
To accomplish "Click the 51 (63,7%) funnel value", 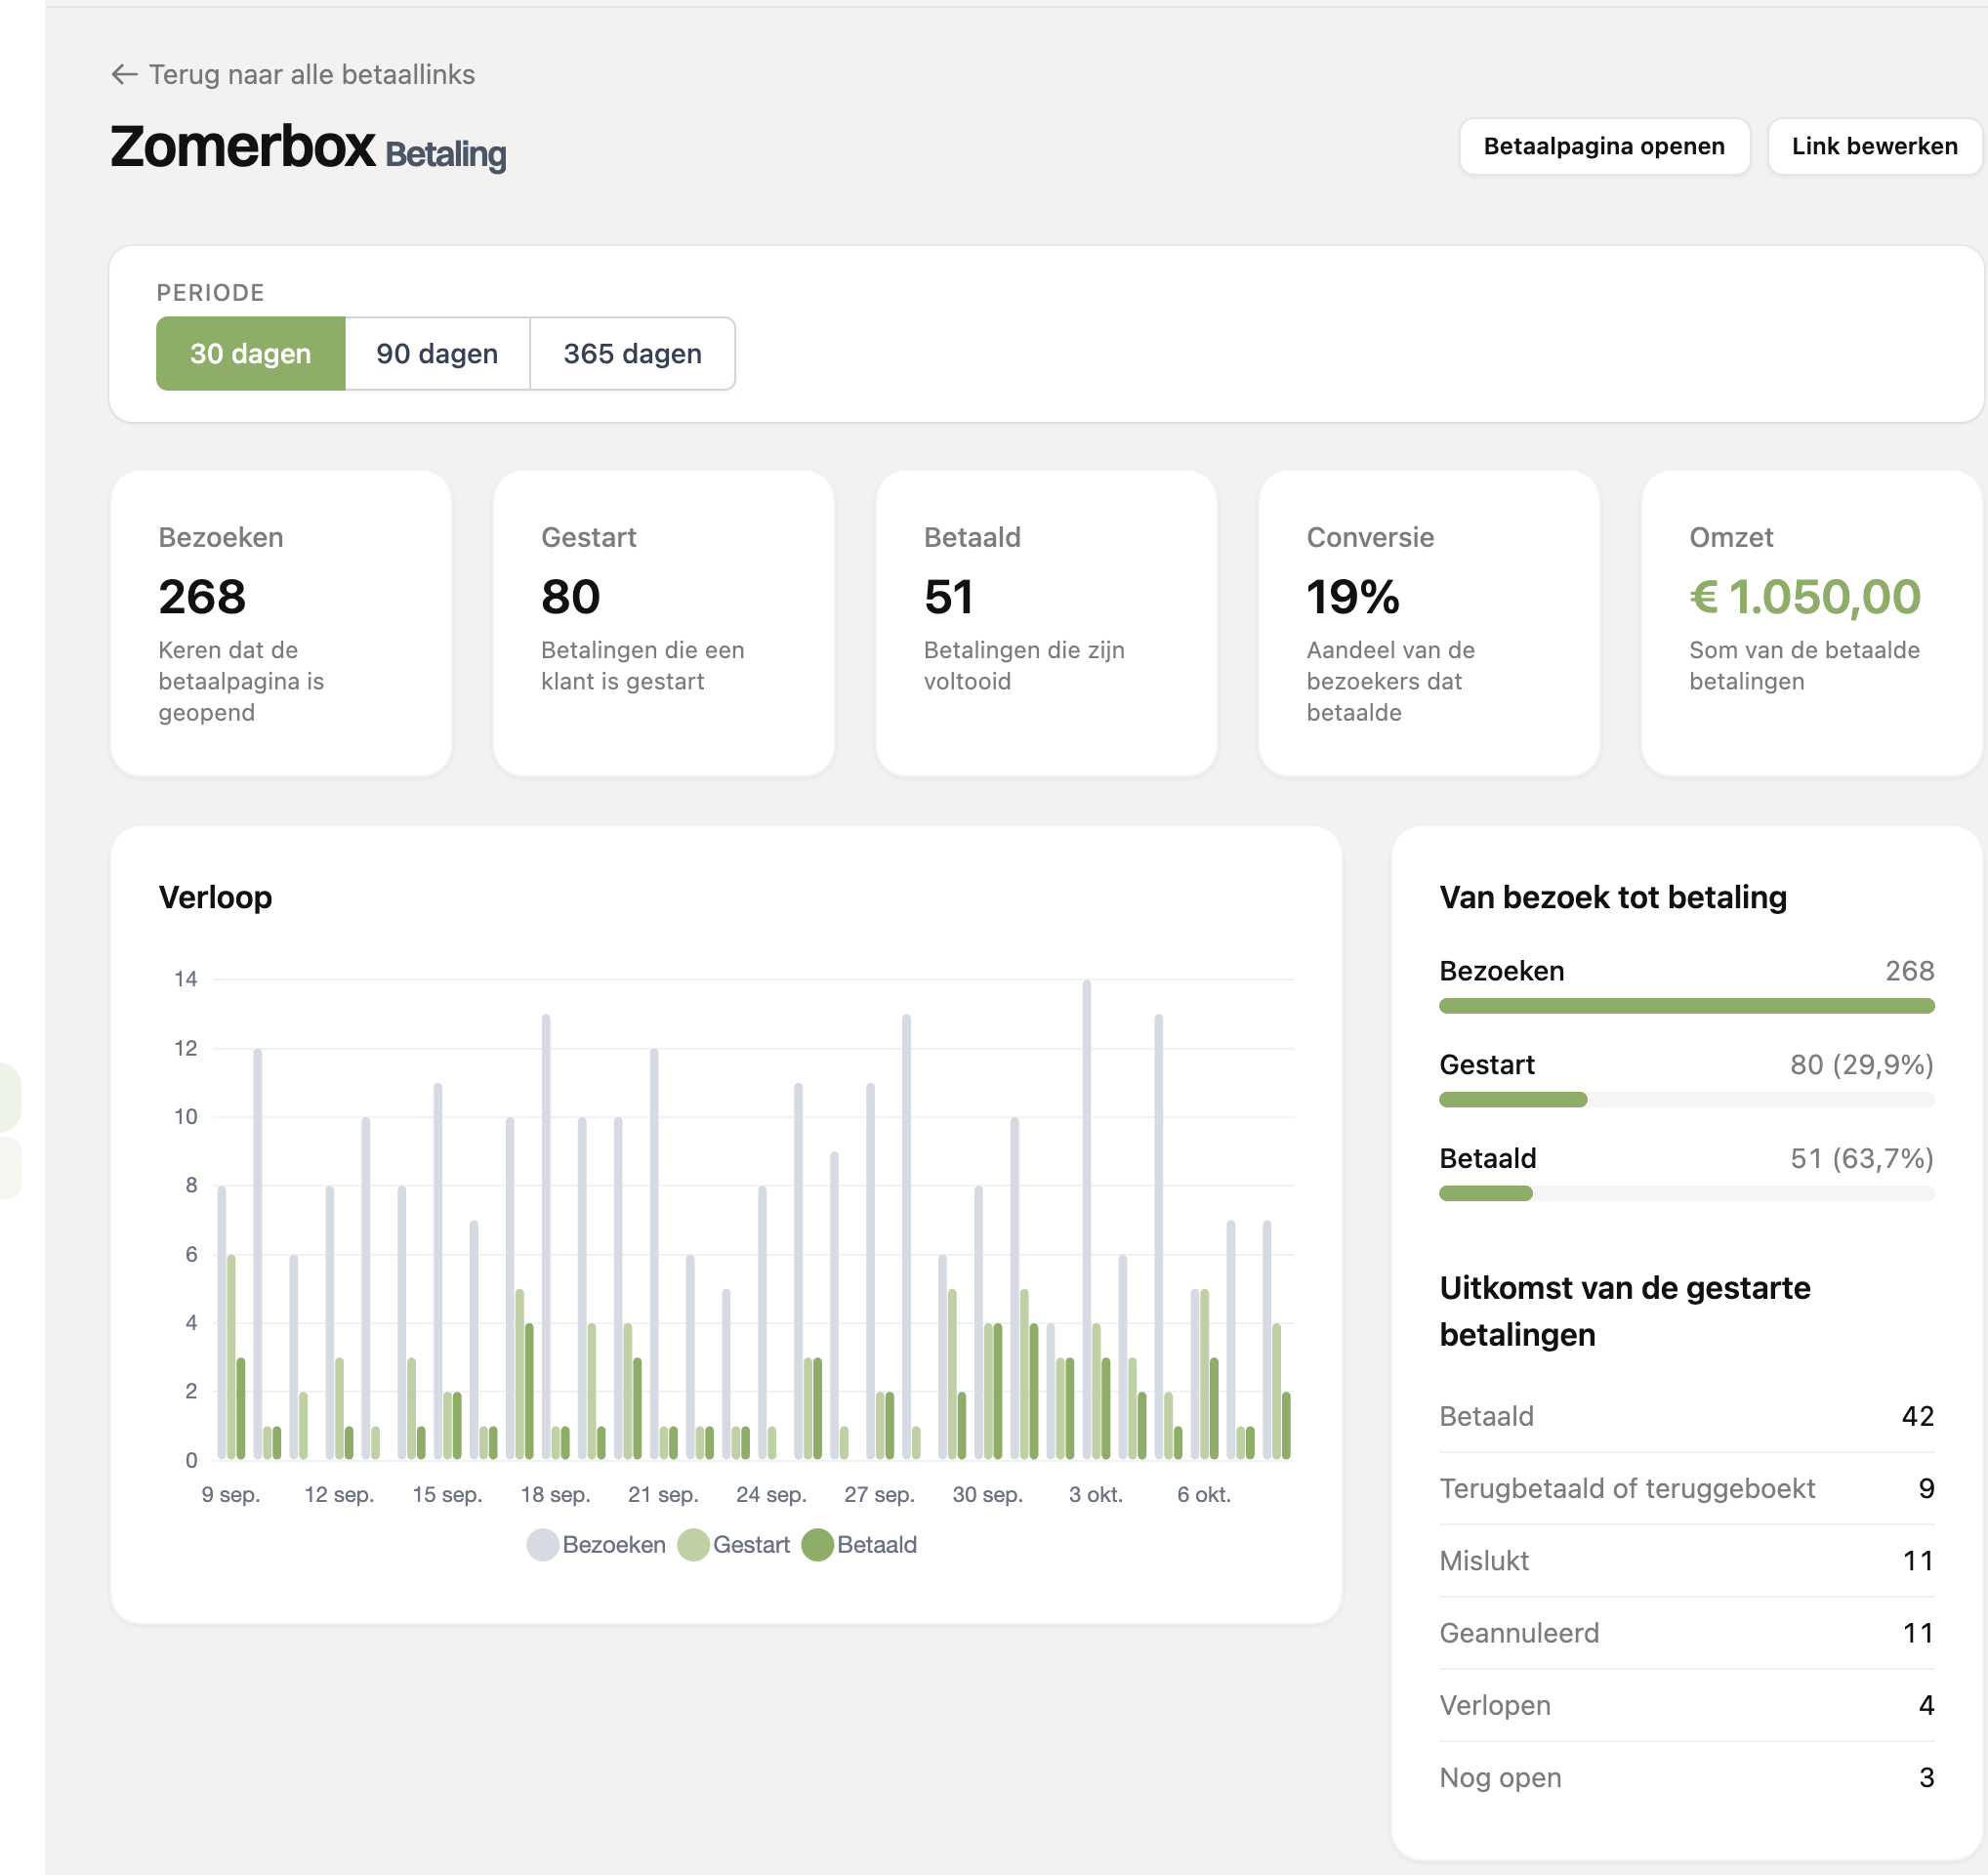I will tap(1861, 1158).
